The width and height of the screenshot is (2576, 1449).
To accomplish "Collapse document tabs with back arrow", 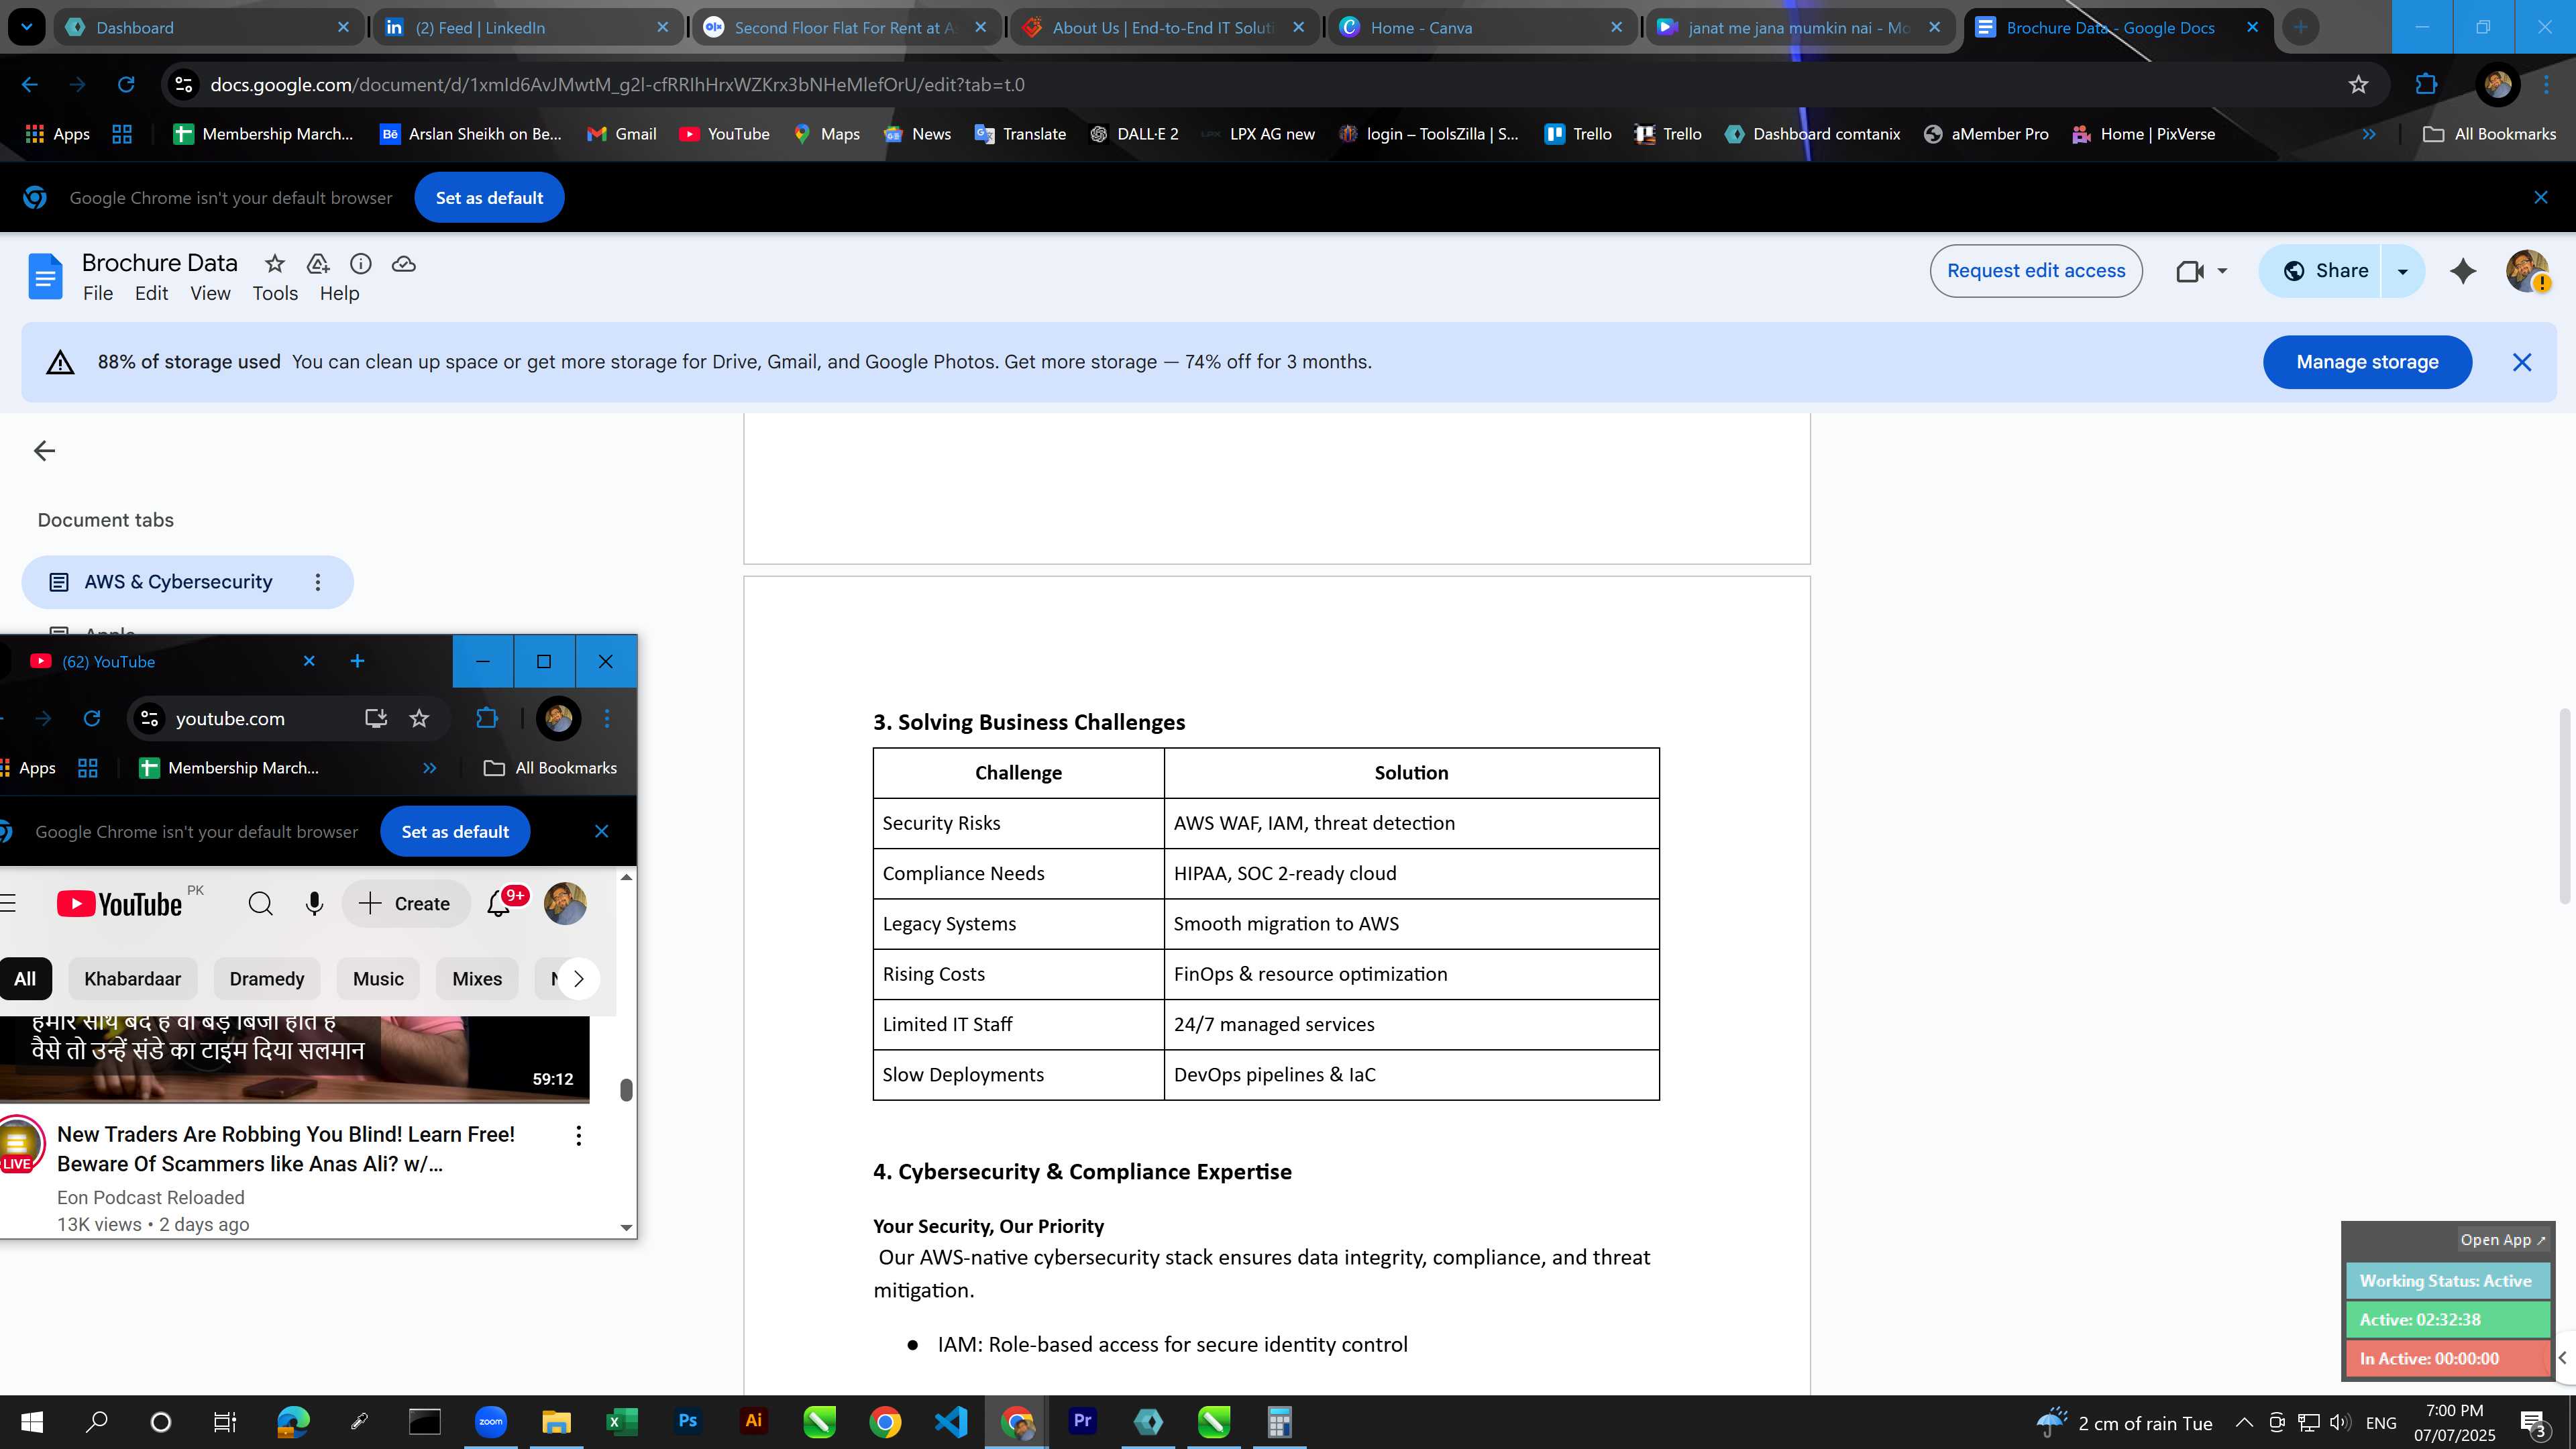I will coord(44,451).
